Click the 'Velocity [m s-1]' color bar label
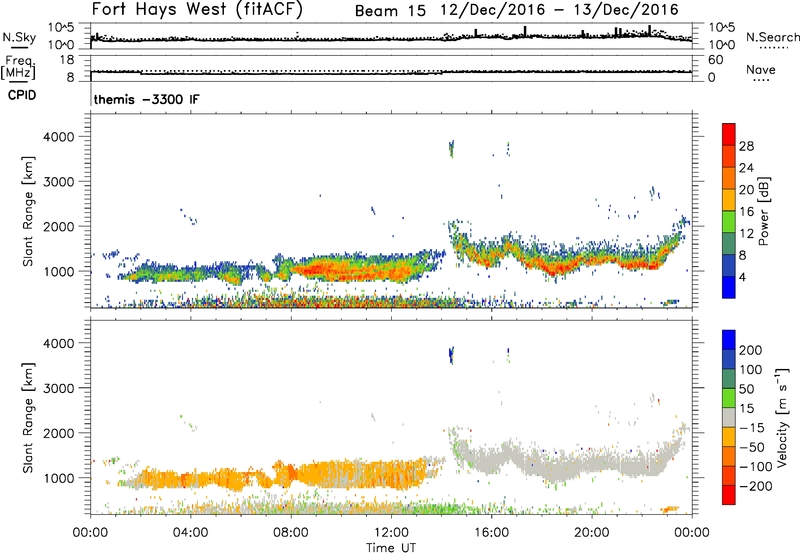Viewport: 800px width, 554px height. pos(782,417)
